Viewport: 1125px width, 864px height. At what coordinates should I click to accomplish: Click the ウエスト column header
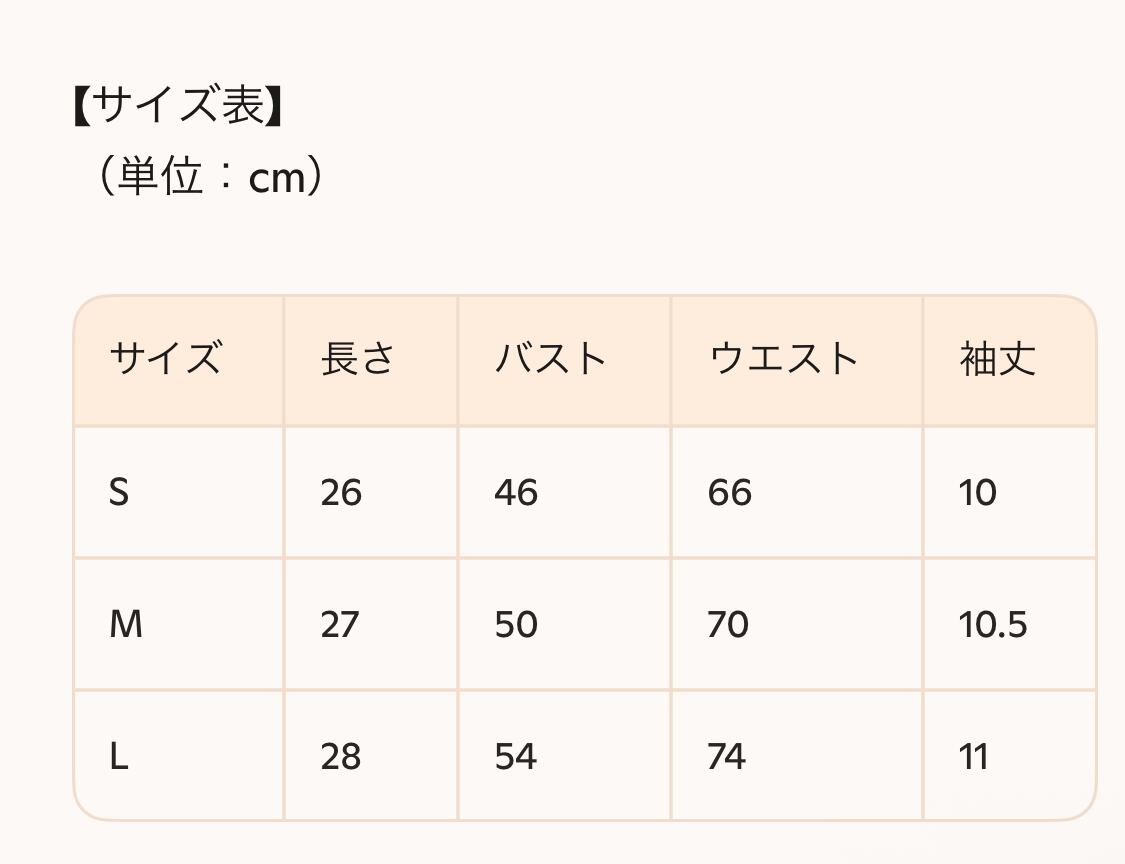(x=784, y=358)
